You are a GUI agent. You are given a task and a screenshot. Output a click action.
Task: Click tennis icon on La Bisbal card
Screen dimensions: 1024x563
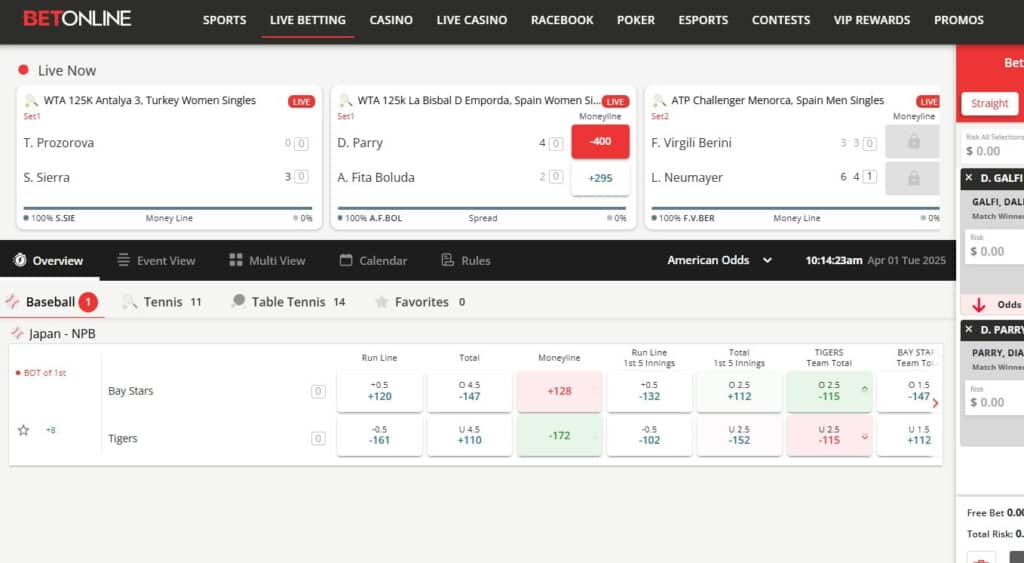(x=345, y=101)
